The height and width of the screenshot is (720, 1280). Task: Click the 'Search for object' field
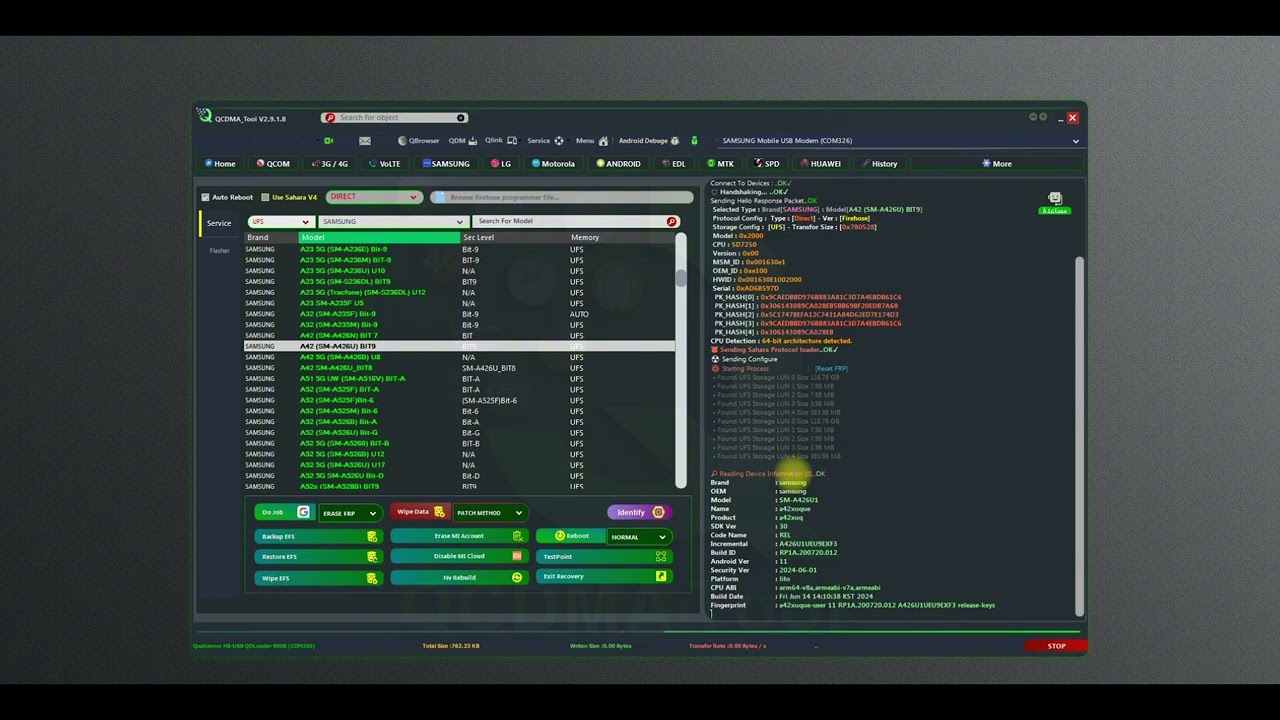point(396,118)
